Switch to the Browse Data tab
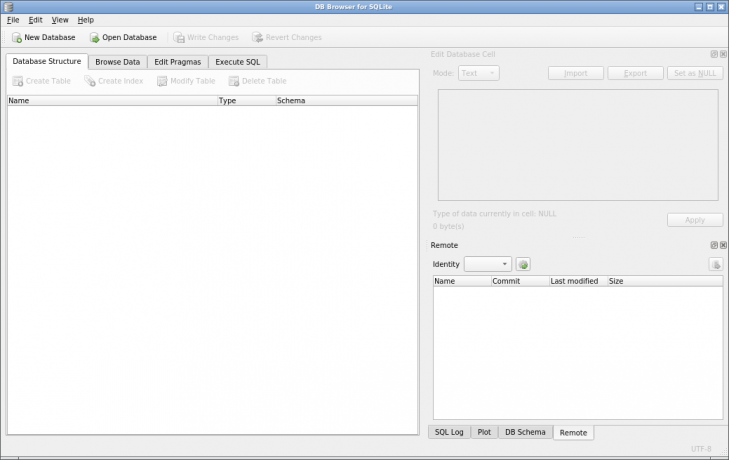 (118, 62)
